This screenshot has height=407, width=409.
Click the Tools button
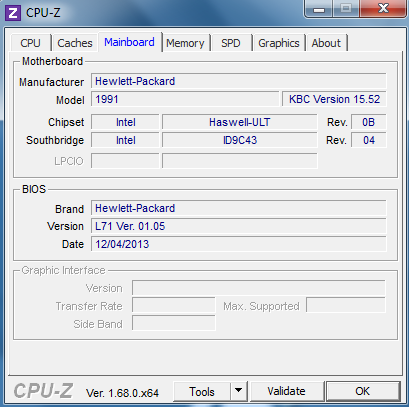tap(202, 391)
